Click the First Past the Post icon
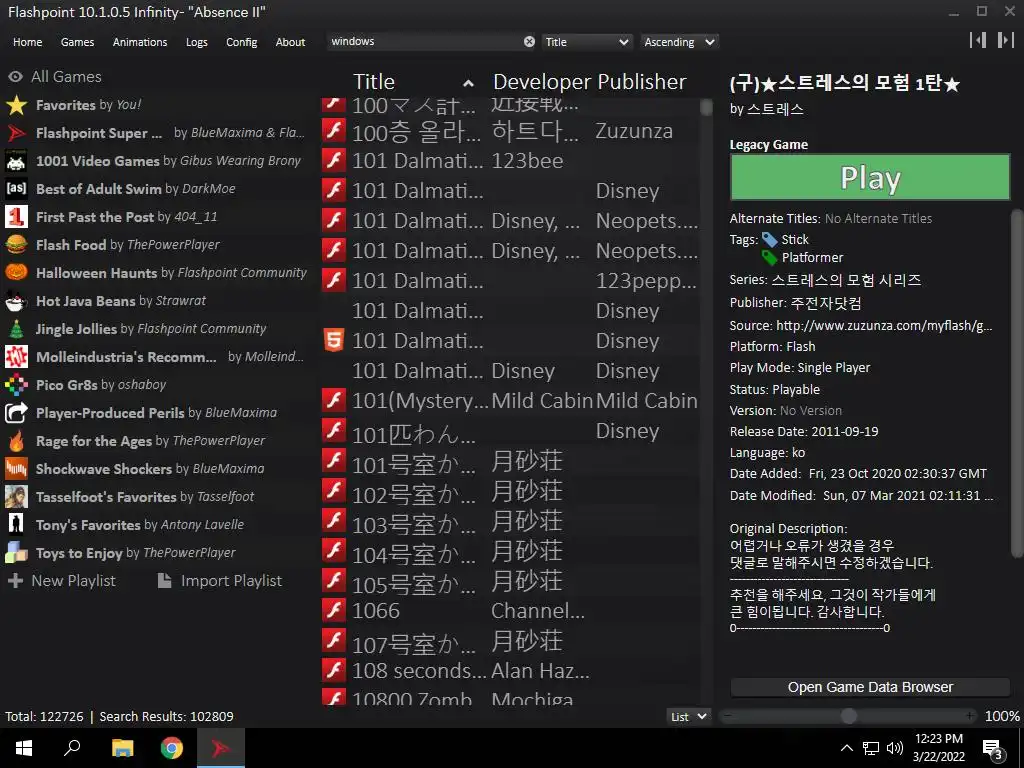This screenshot has width=1024, height=768. (16, 217)
